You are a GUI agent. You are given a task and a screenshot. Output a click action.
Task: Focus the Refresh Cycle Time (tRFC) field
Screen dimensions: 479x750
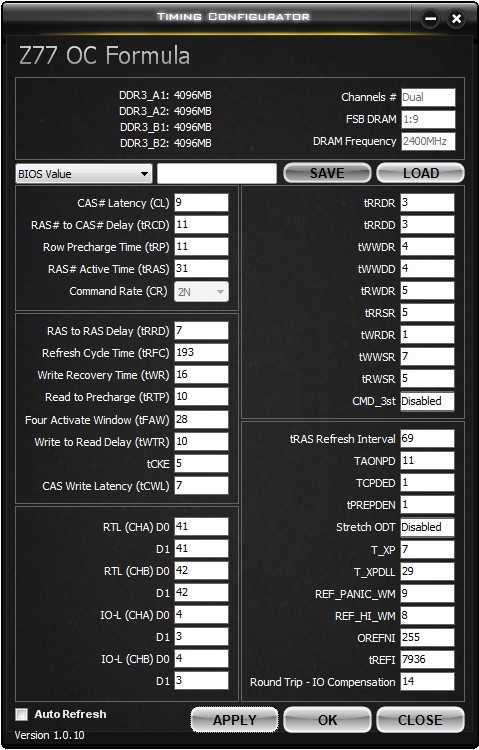[201, 353]
